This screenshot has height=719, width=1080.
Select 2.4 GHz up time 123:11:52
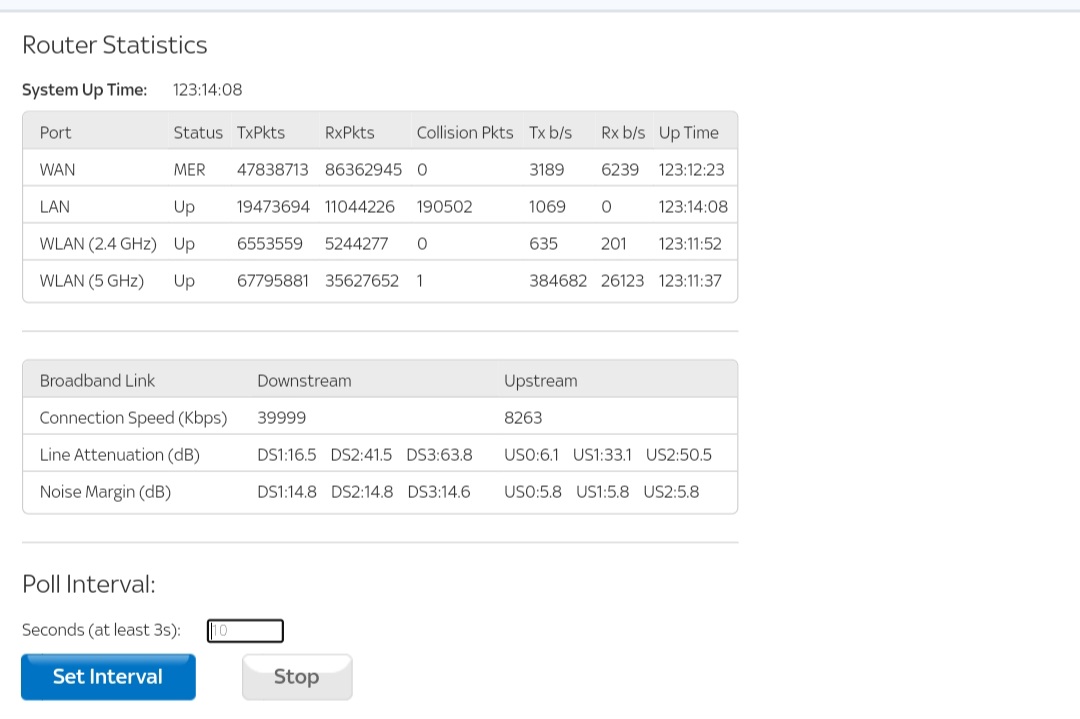690,244
